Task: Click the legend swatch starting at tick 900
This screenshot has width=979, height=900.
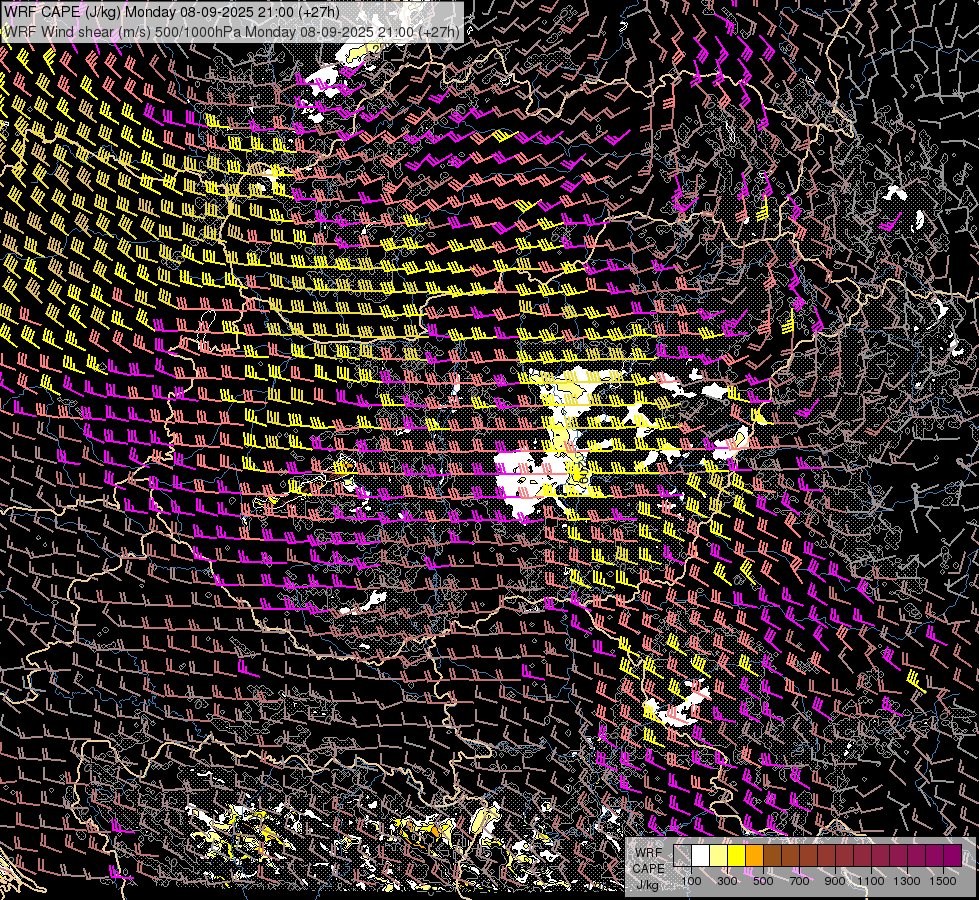Action: (845, 856)
